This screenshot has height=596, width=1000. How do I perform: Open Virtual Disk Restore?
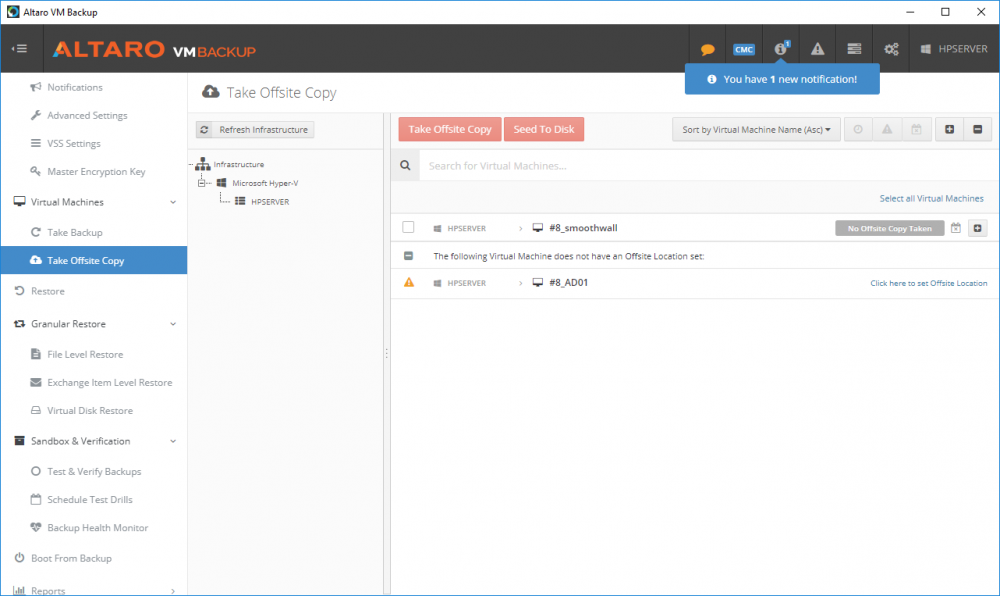pos(90,411)
